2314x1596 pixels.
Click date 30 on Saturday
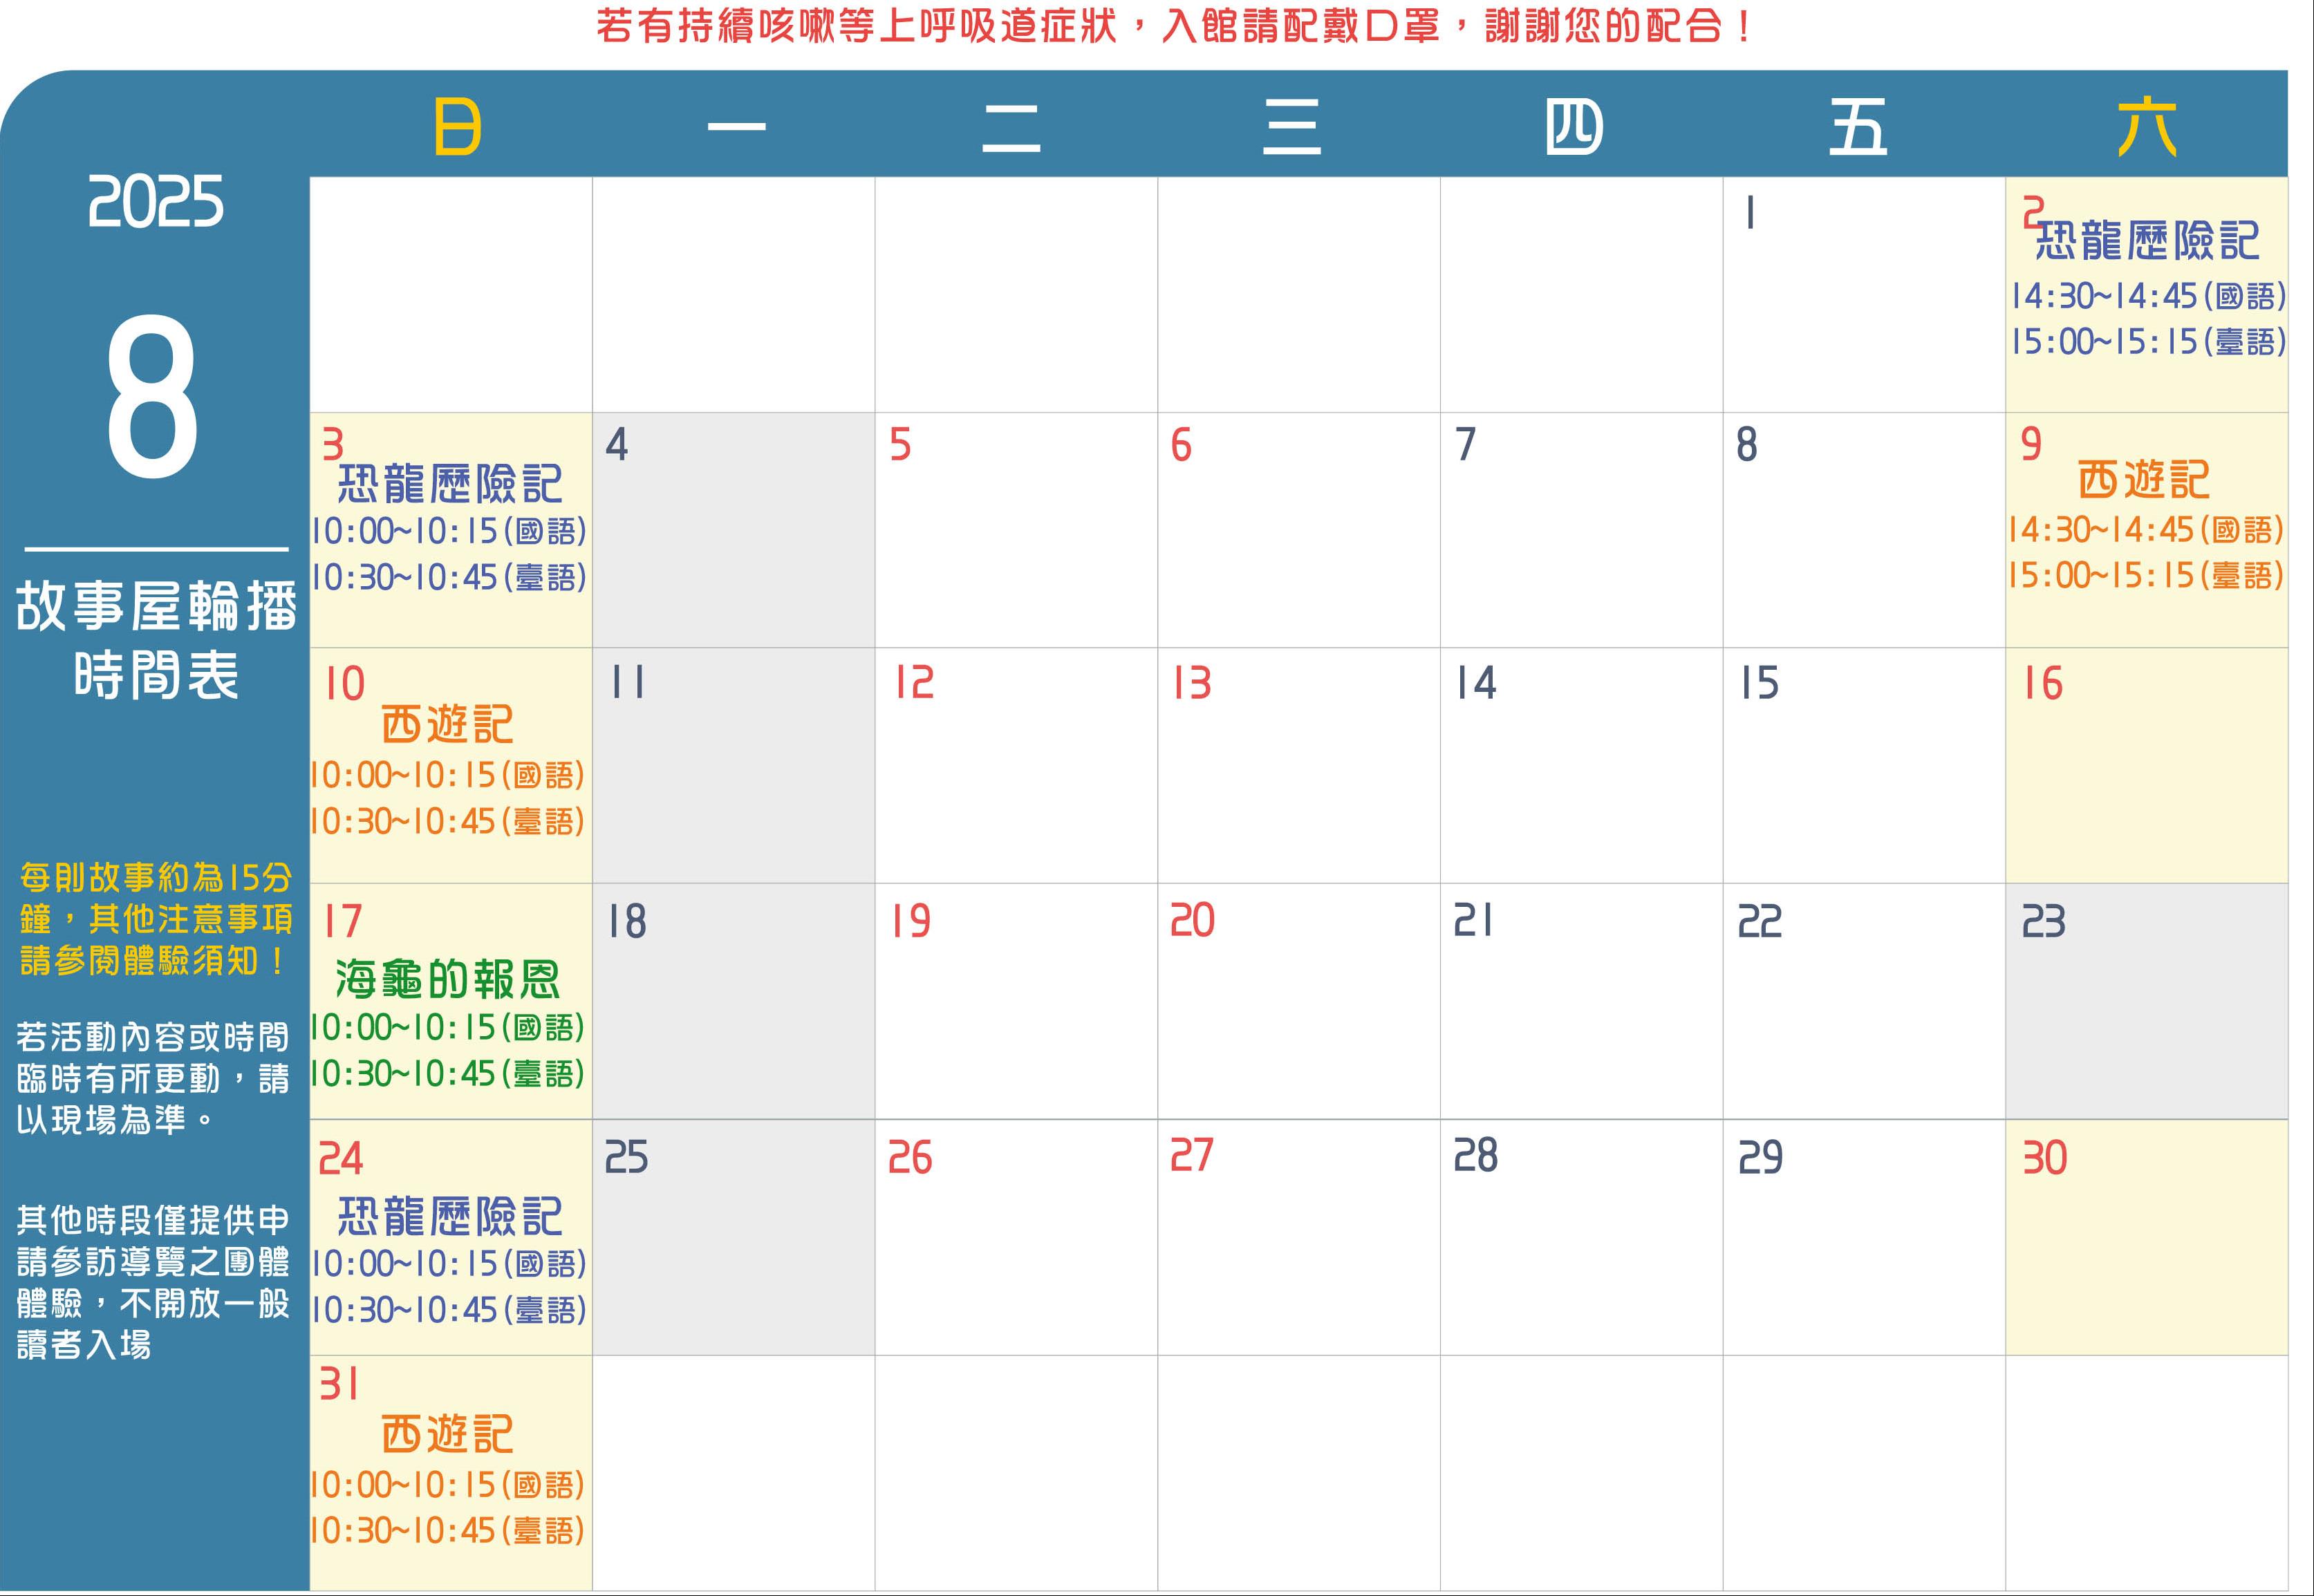point(2044,1157)
